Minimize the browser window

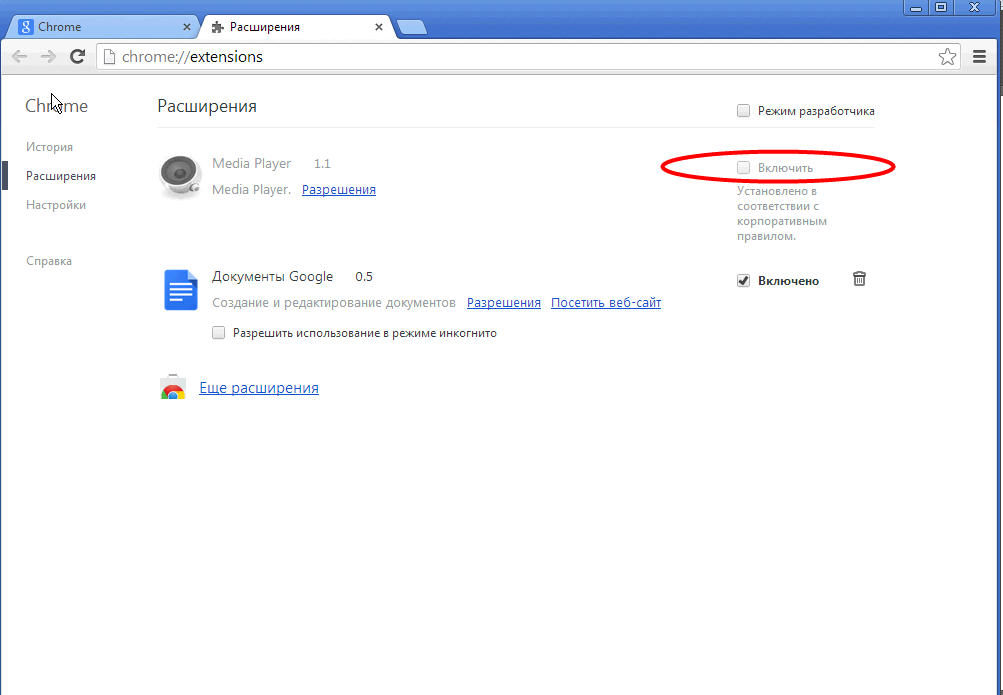click(x=917, y=7)
